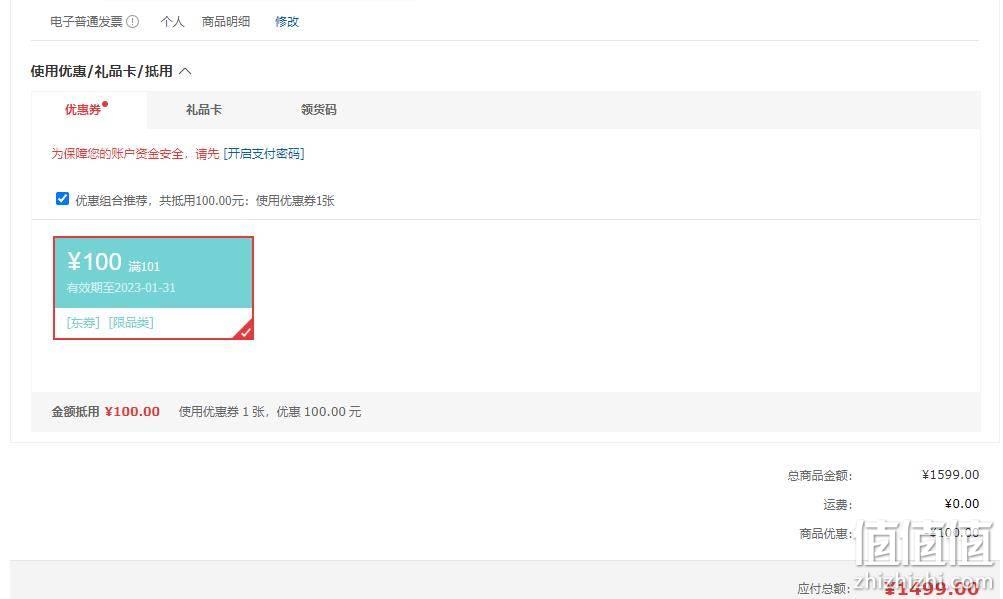Image resolution: width=1003 pixels, height=599 pixels.
Task: Click the 电子普通发票 label
Action: [x=86, y=22]
